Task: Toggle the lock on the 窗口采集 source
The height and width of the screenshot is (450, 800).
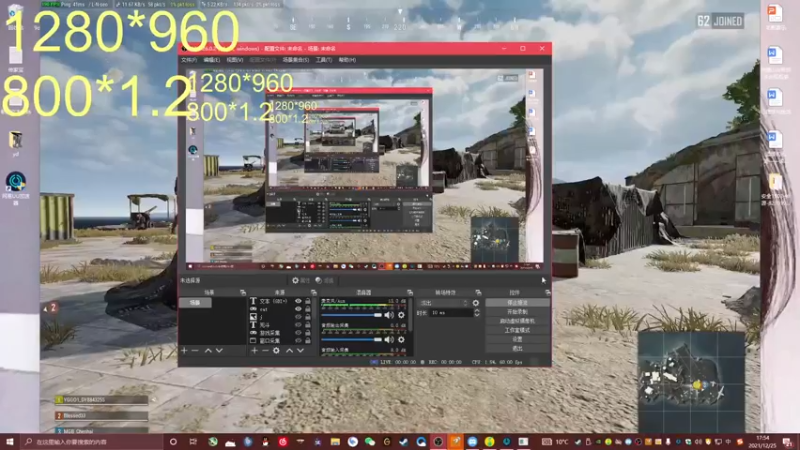Action: 308,340
